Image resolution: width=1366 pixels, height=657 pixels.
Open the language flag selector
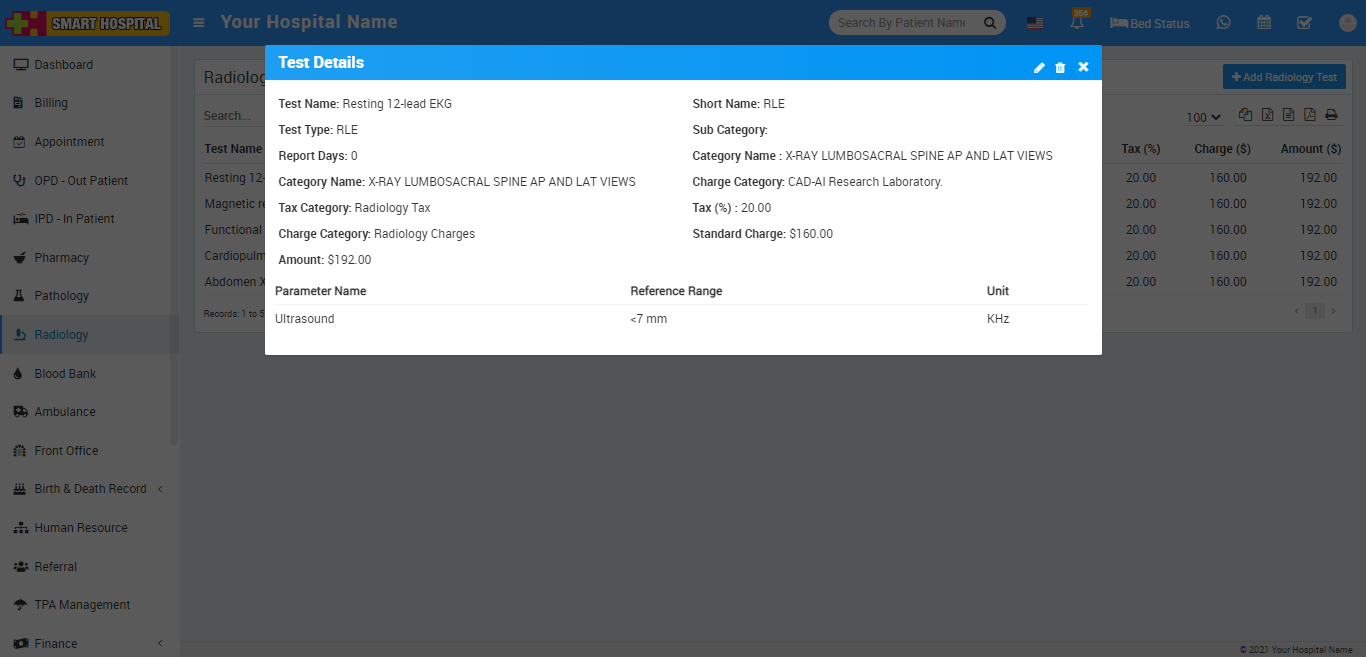point(1035,23)
